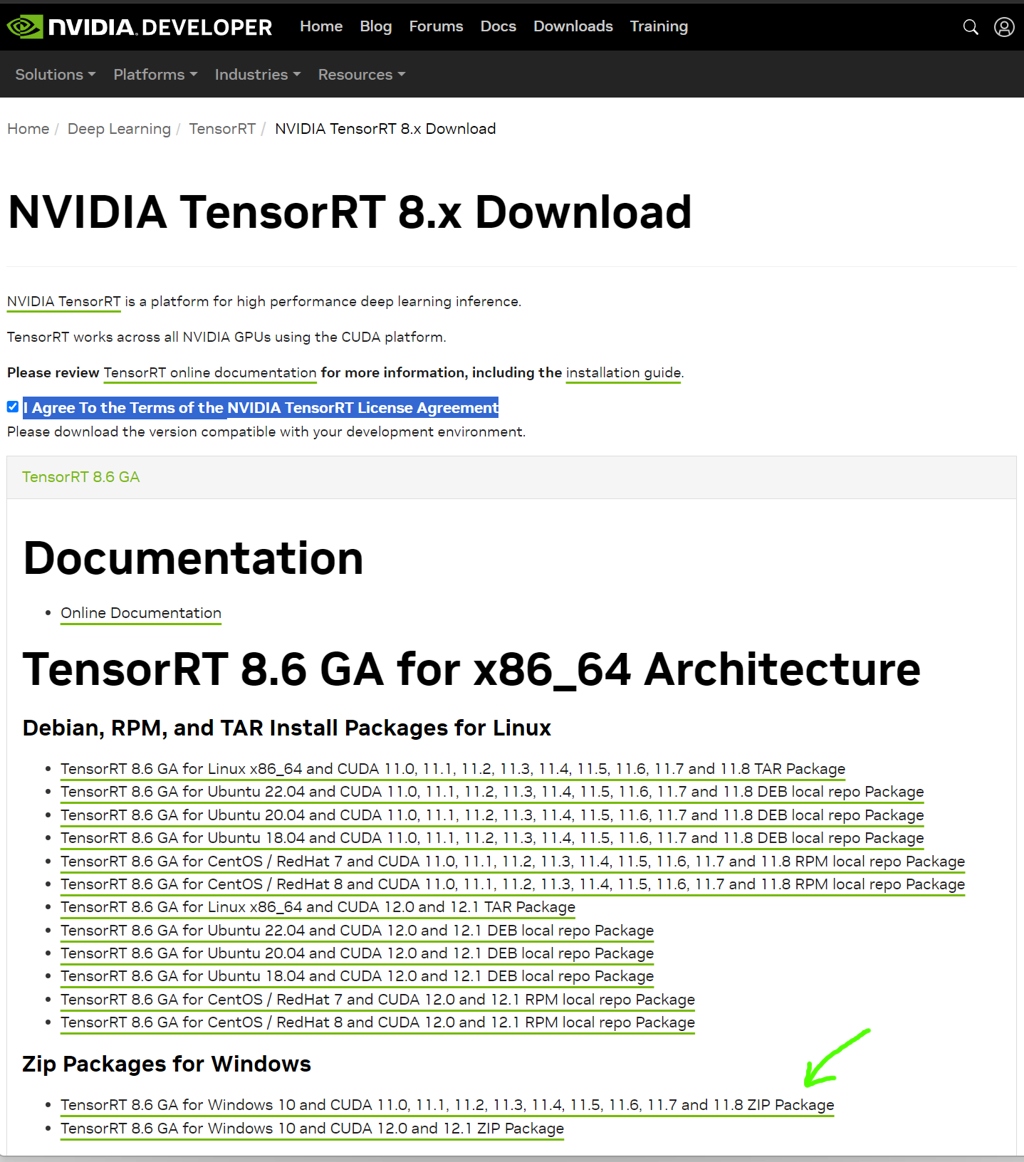The width and height of the screenshot is (1024, 1162).
Task: Expand the Solutions dropdown
Action: click(56, 74)
